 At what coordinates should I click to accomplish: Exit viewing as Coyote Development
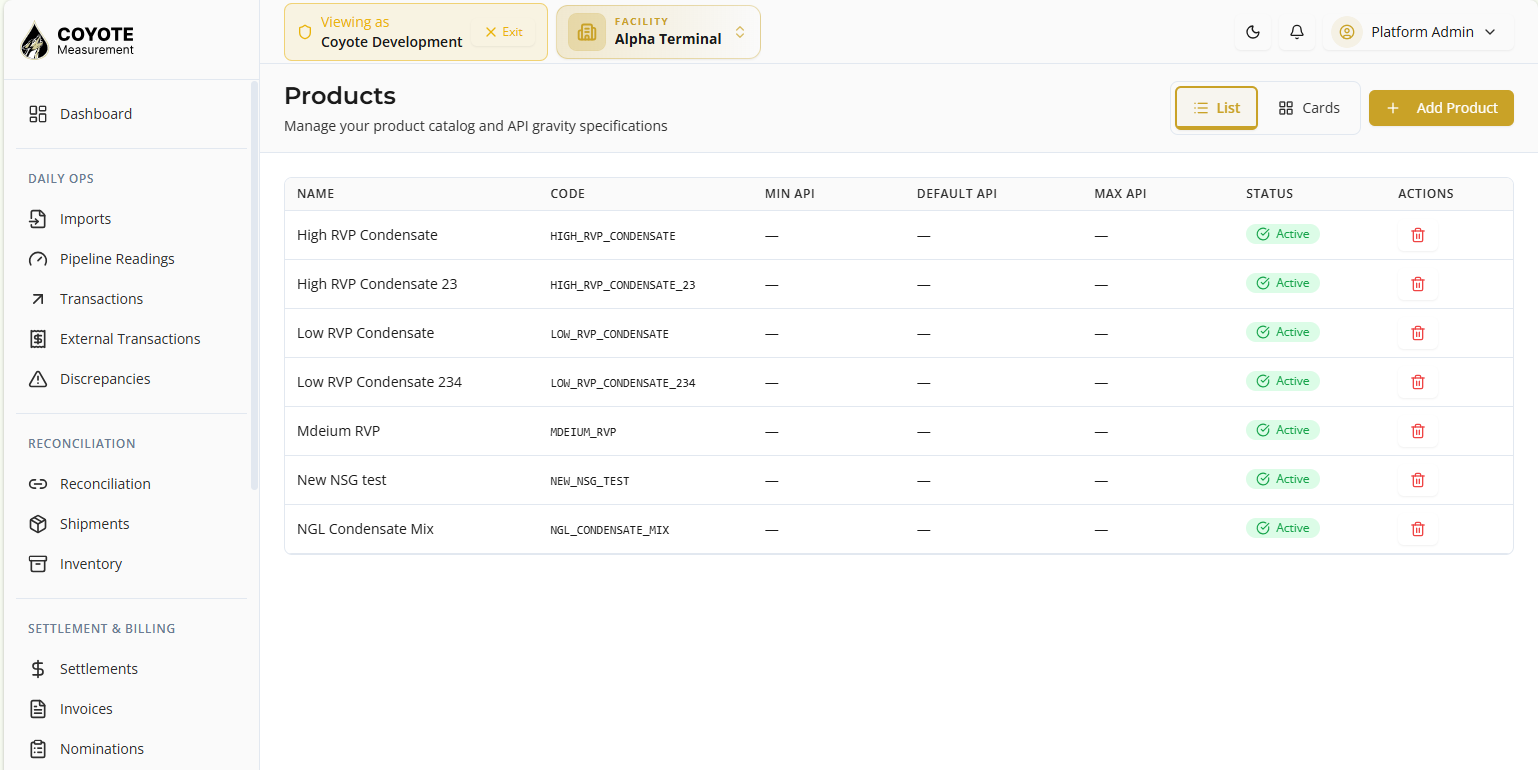pyautogui.click(x=504, y=32)
